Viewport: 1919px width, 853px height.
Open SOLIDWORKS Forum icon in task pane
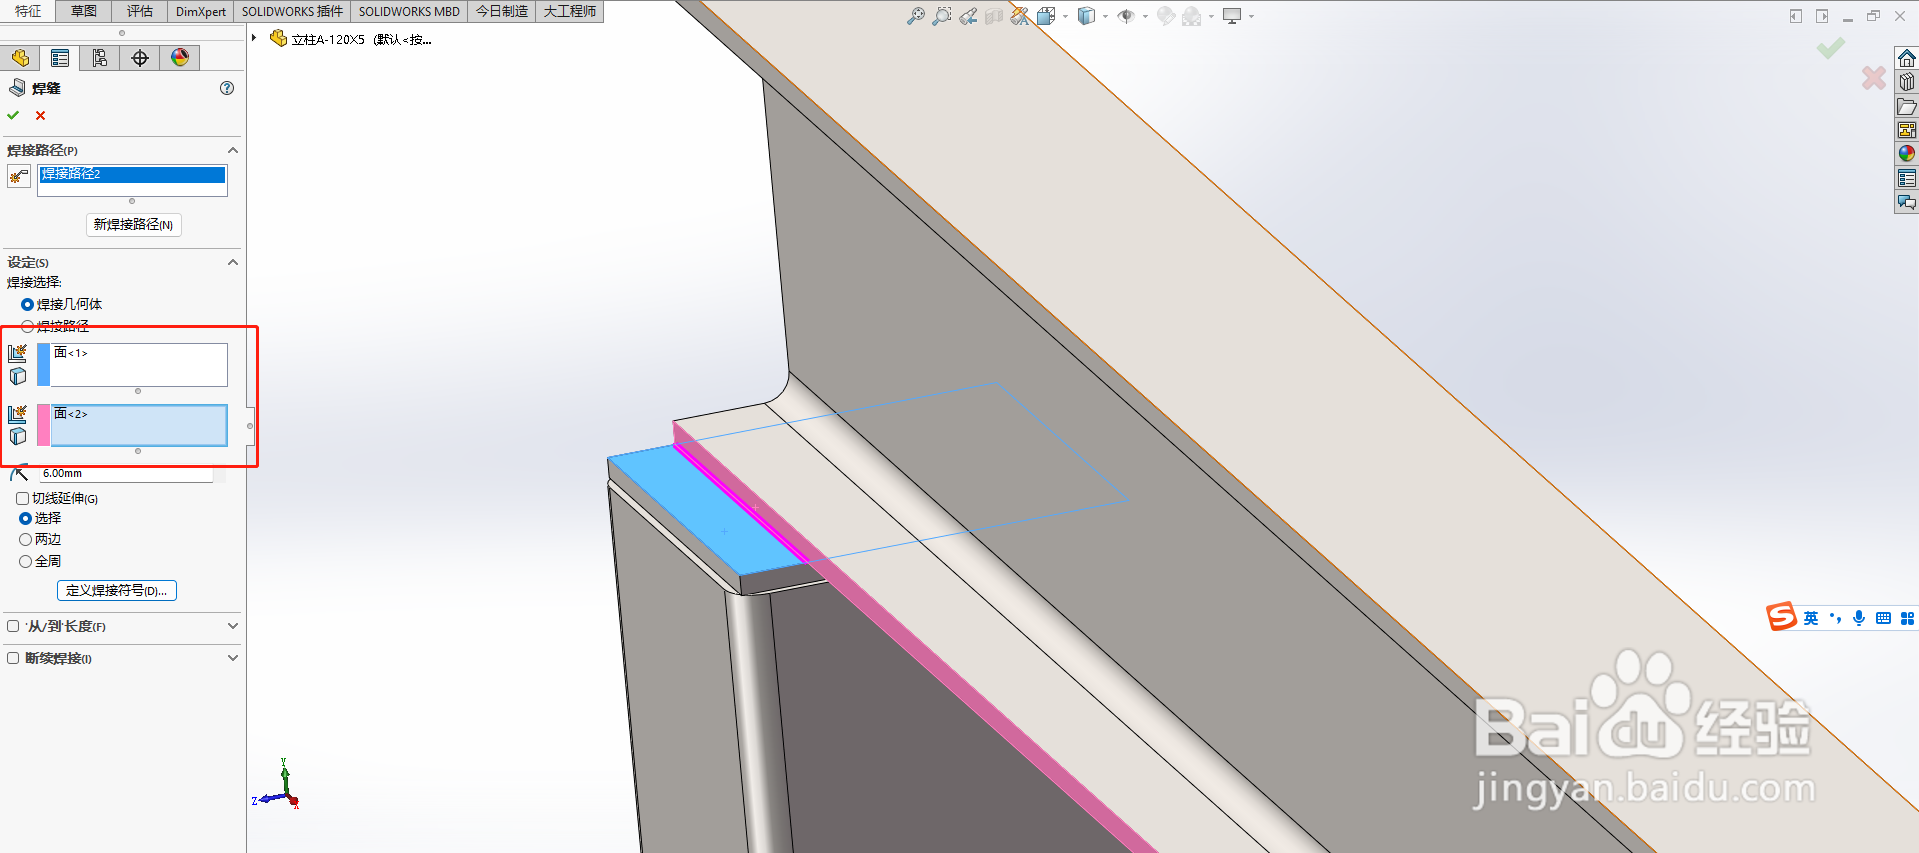1907,202
